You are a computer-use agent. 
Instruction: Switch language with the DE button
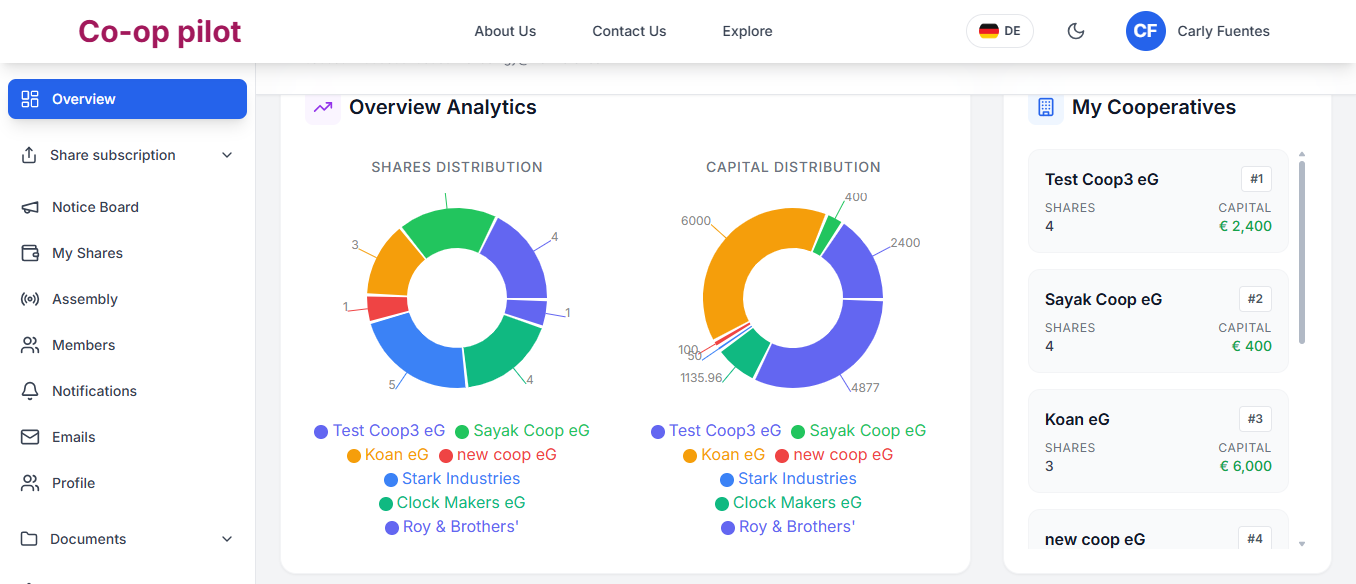coord(999,31)
